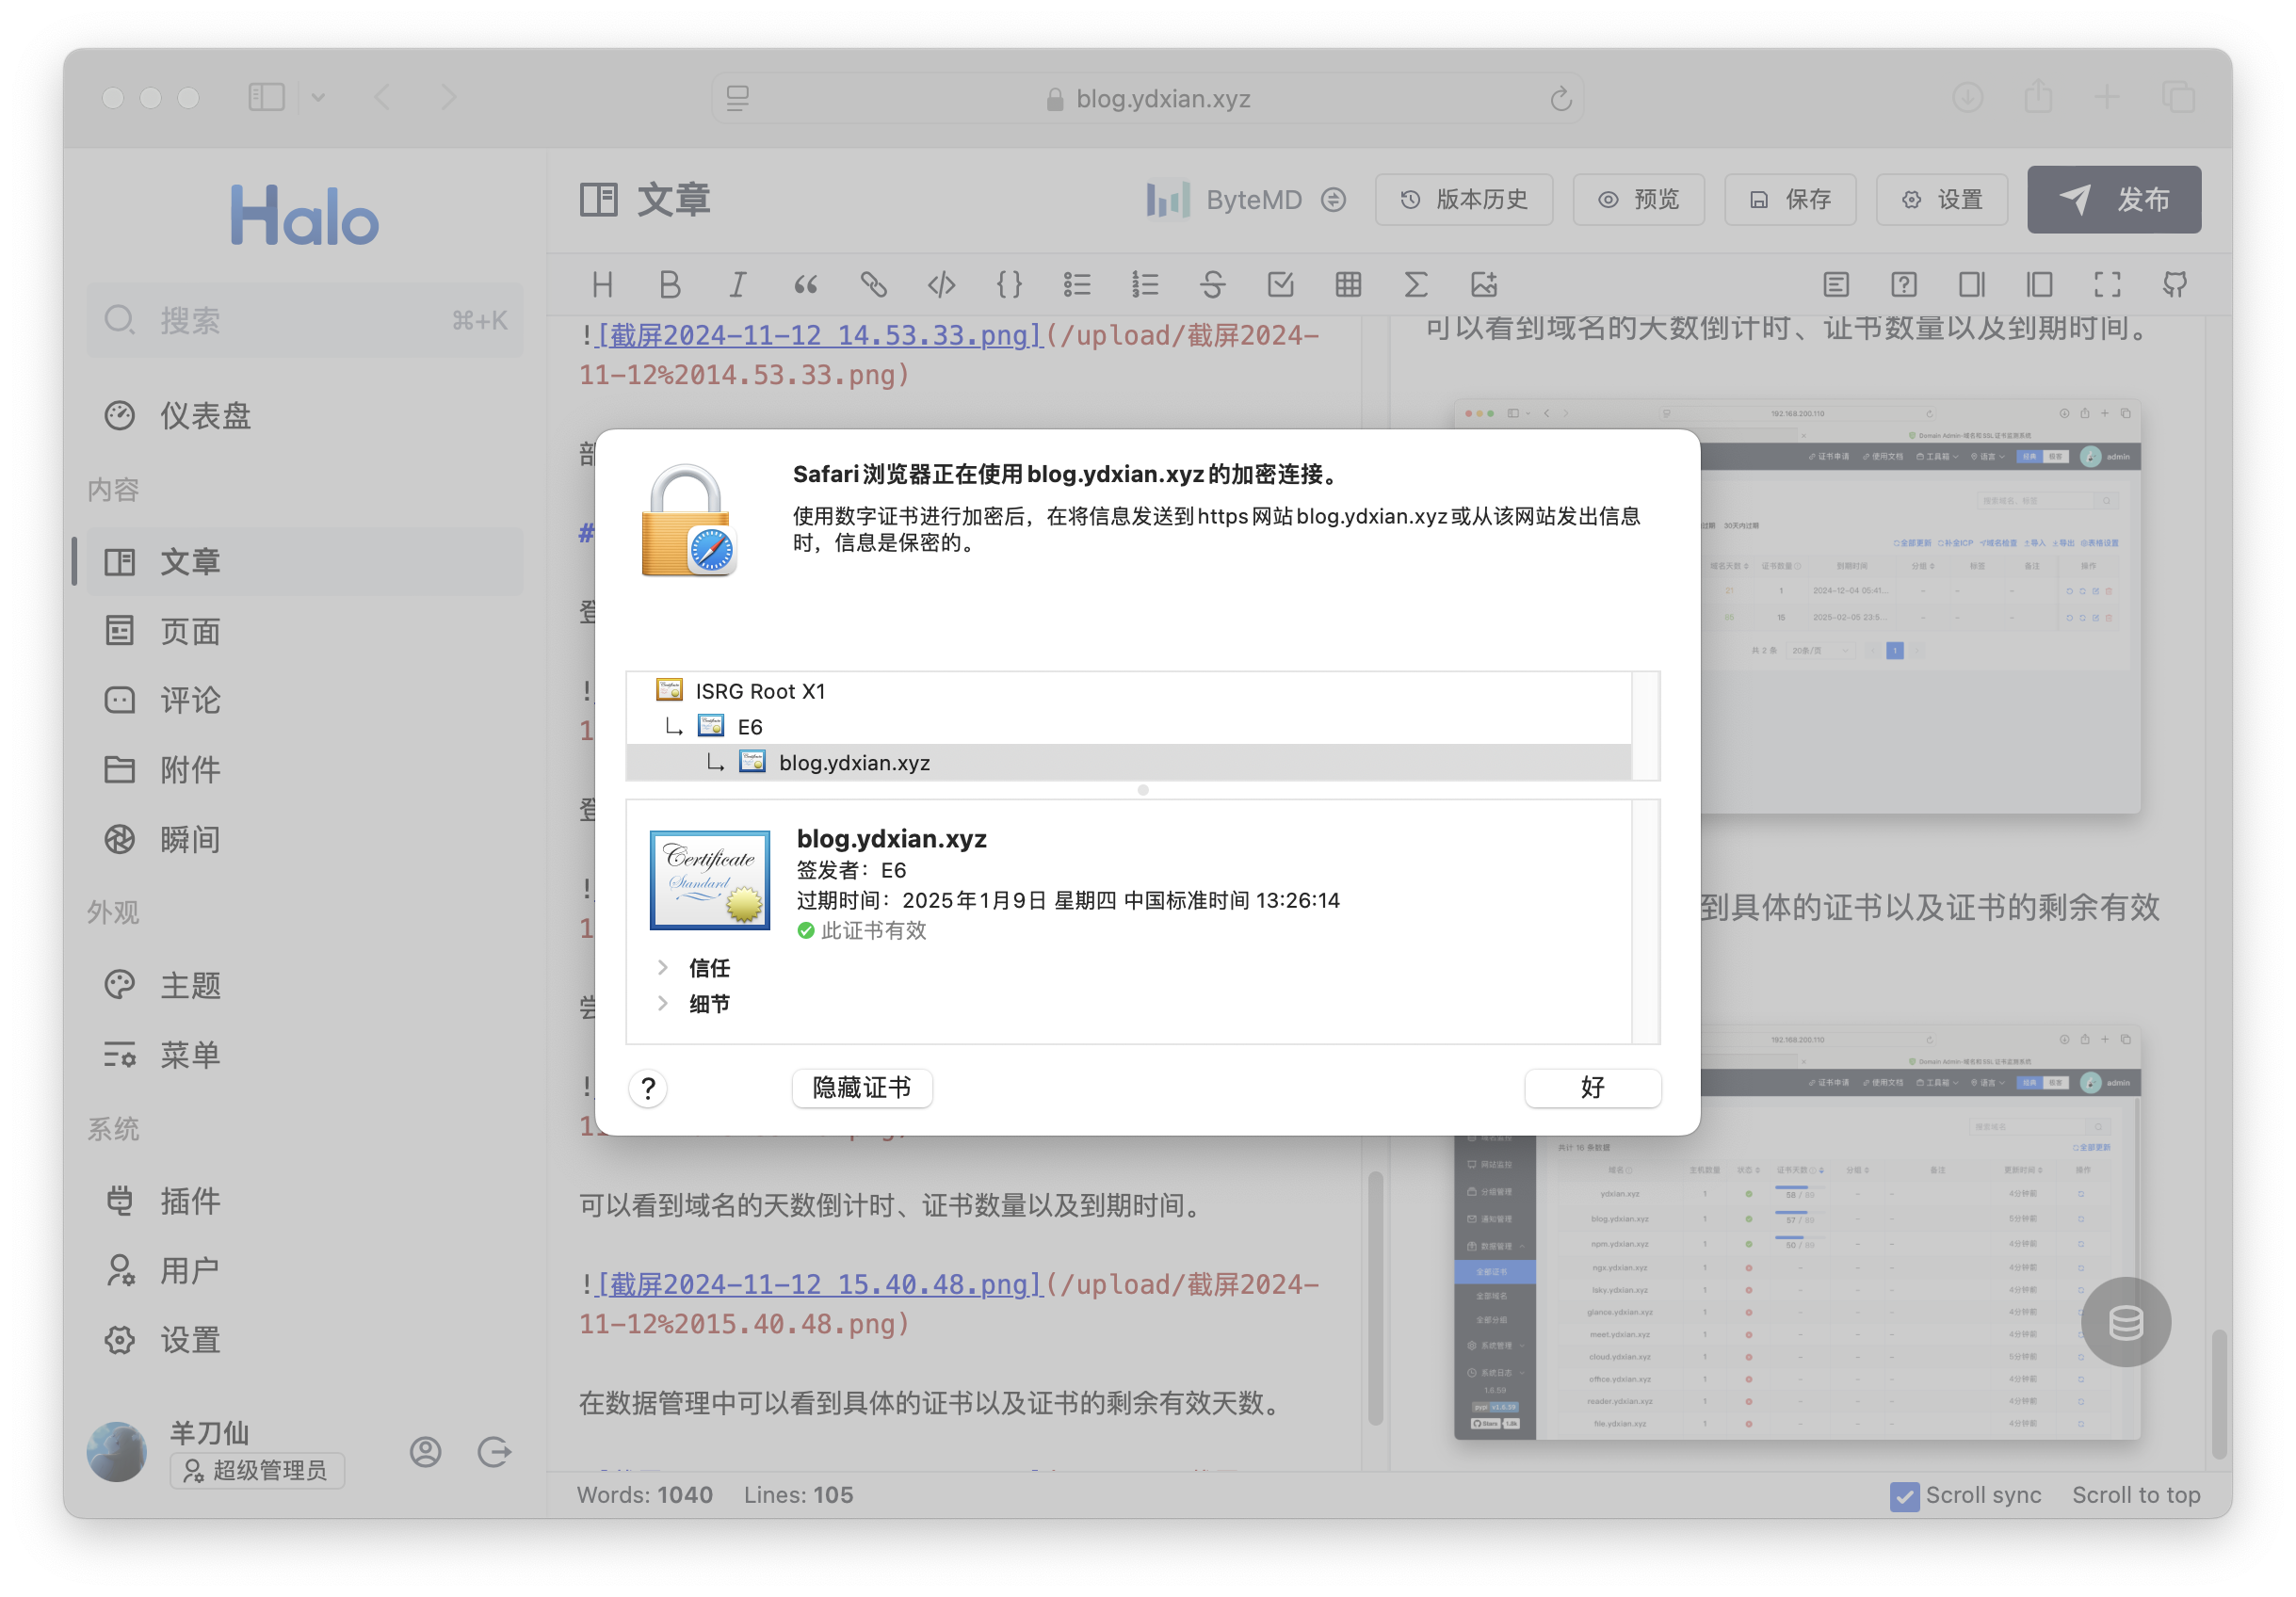Viewport: 2296px width, 1597px height.
Task: Insert a math formula with the sigma icon
Action: pos(1416,285)
